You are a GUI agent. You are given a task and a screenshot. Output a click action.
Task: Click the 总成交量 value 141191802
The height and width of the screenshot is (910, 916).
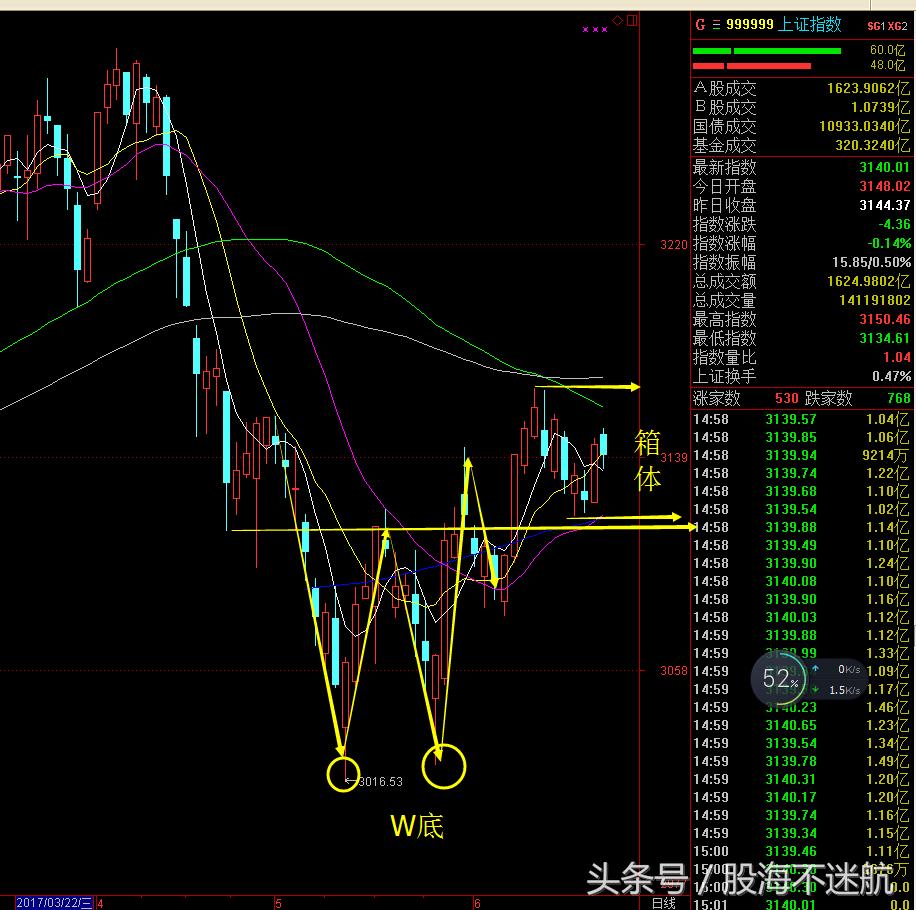875,300
